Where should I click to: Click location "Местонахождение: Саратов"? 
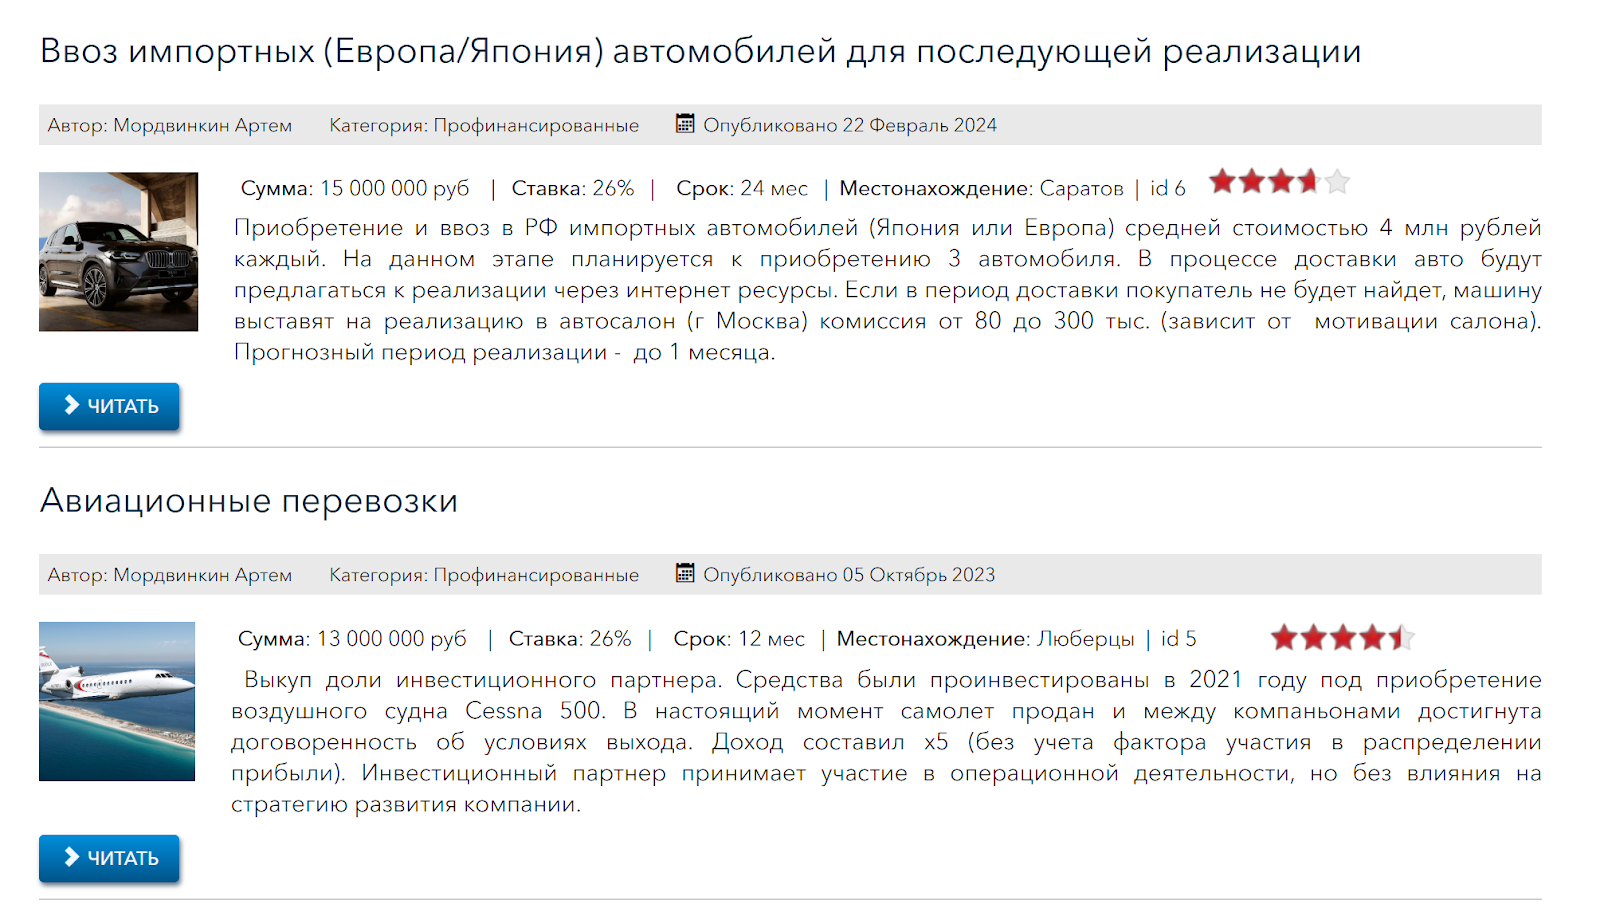coord(982,188)
